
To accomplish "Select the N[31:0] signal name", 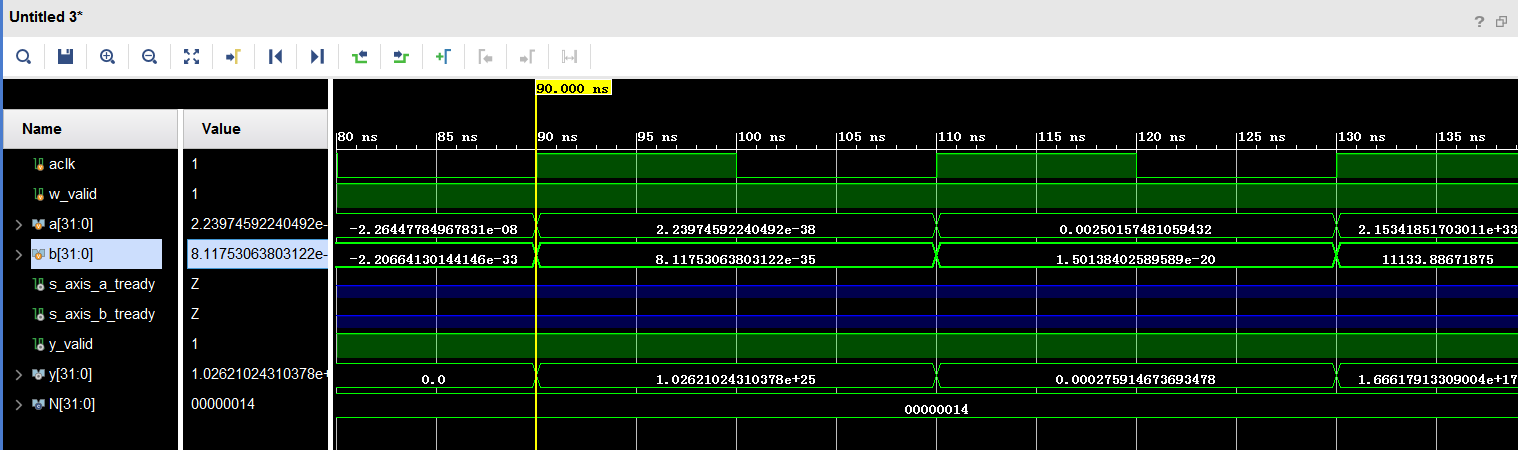I will tap(71, 404).
